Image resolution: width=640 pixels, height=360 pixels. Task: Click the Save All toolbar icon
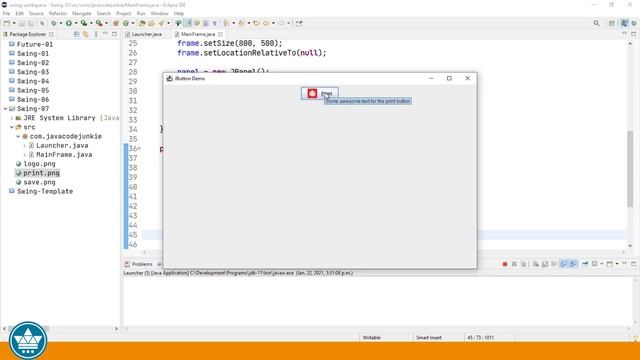pyautogui.click(x=31, y=23)
